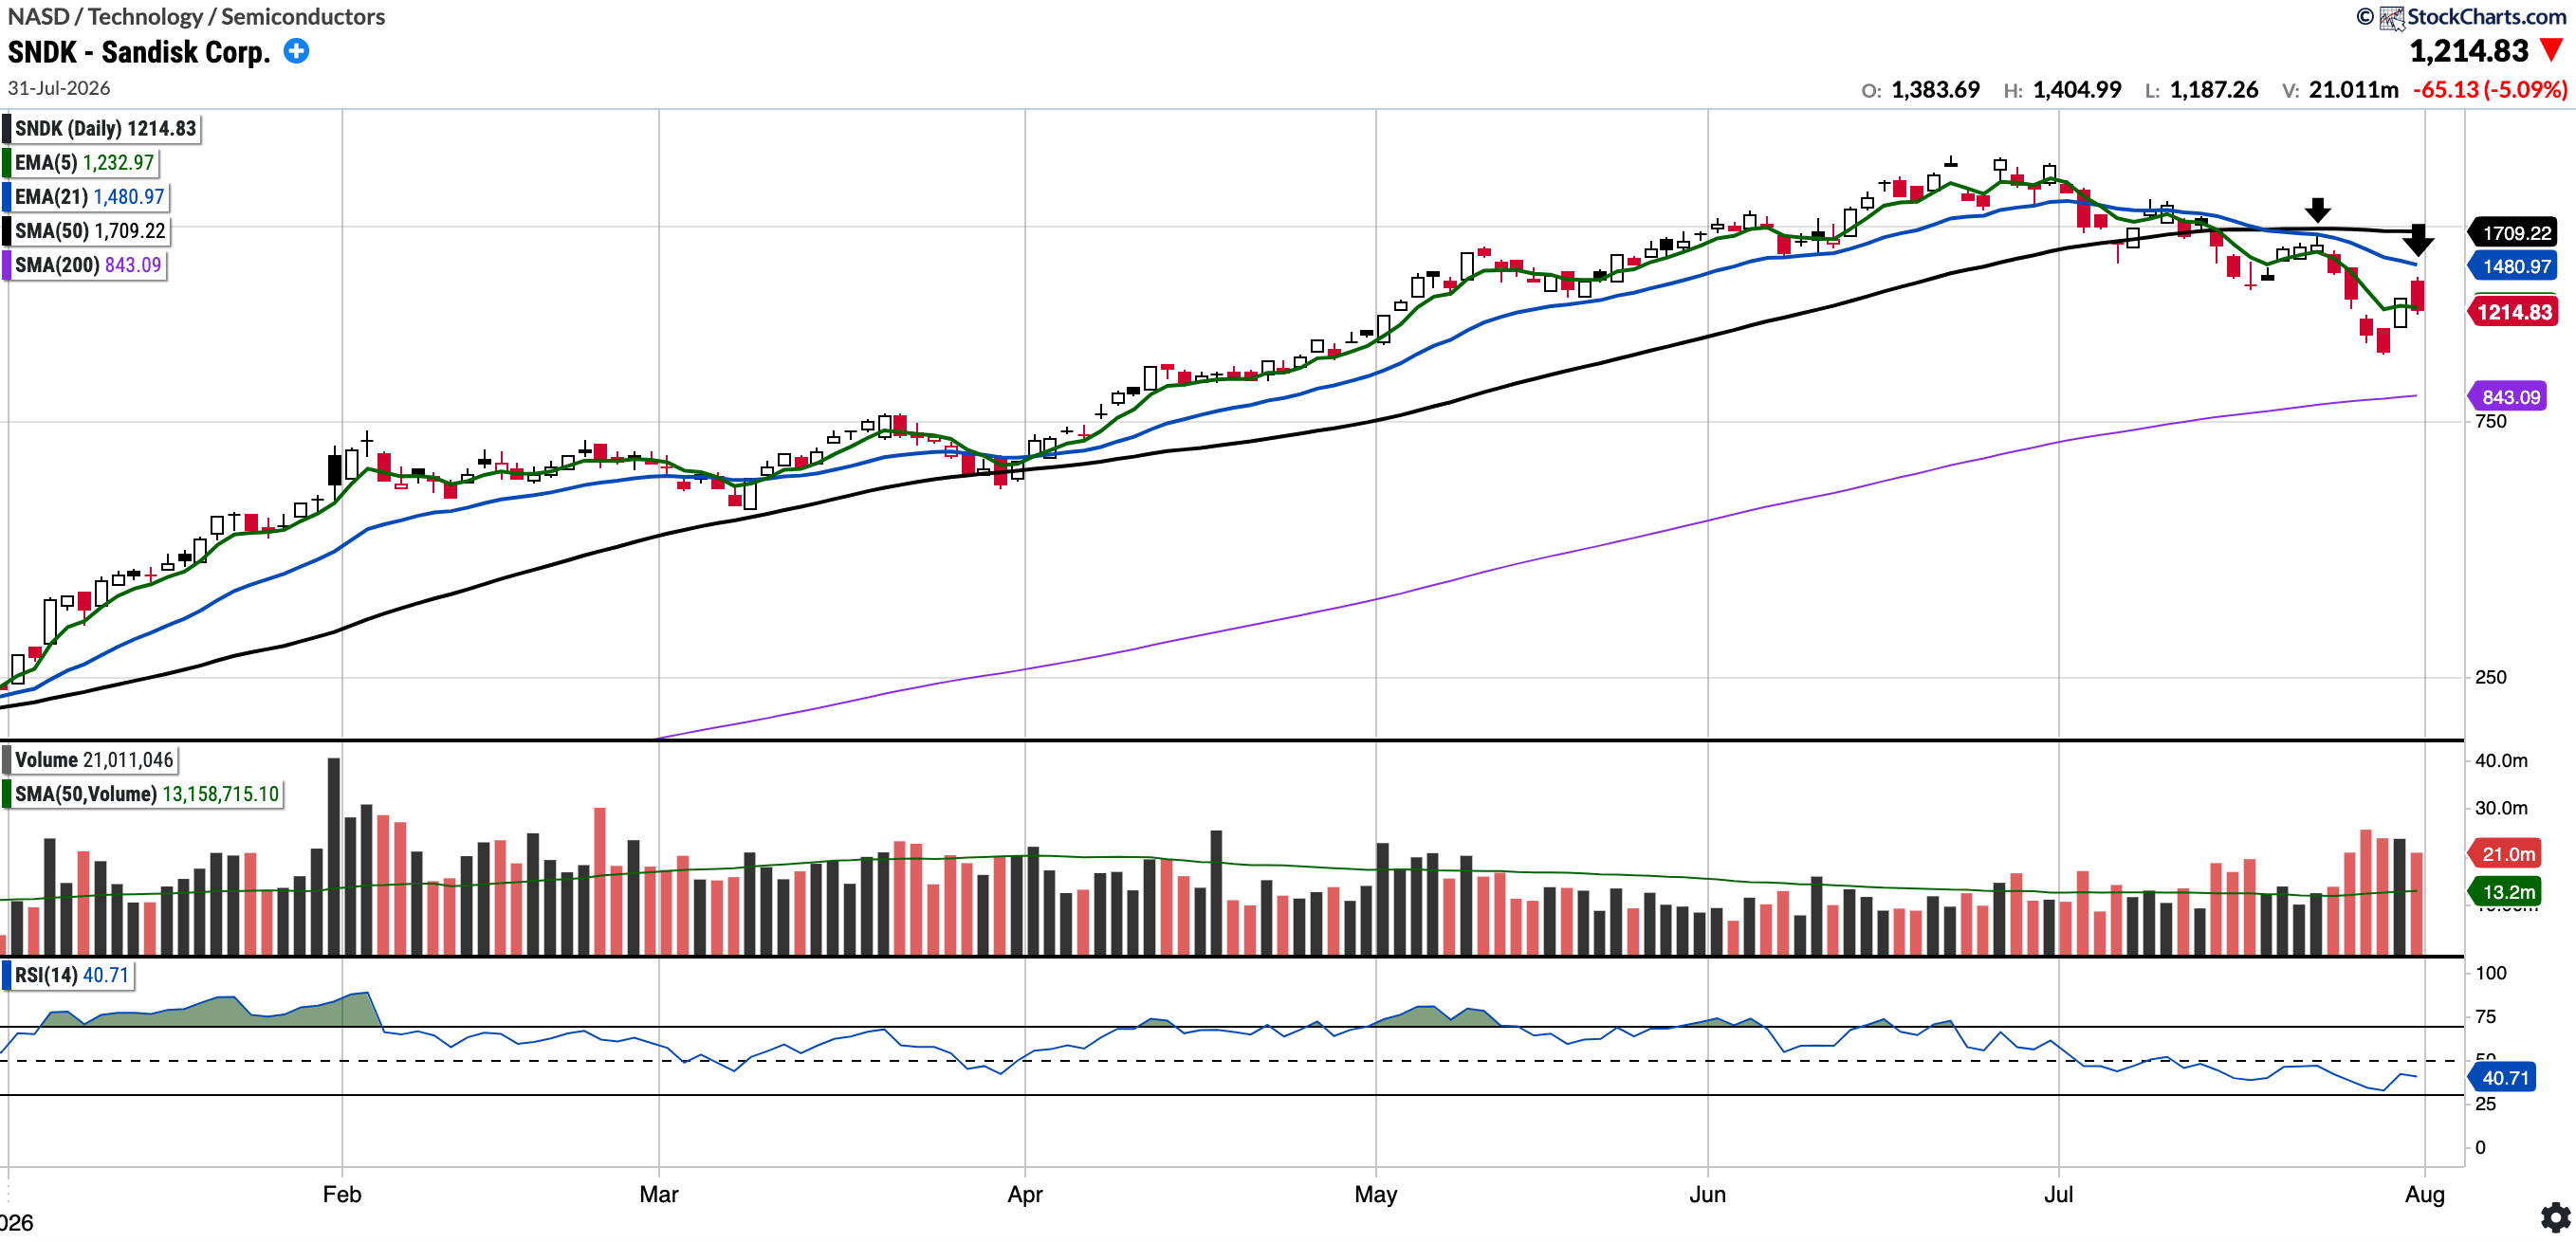Click the May label on the time axis
The height and width of the screenshot is (1242, 2576).
[x=1376, y=1194]
